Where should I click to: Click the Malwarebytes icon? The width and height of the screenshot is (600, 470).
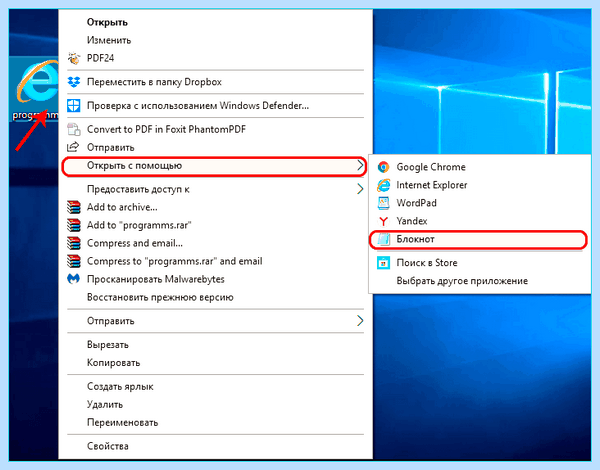[x=73, y=279]
